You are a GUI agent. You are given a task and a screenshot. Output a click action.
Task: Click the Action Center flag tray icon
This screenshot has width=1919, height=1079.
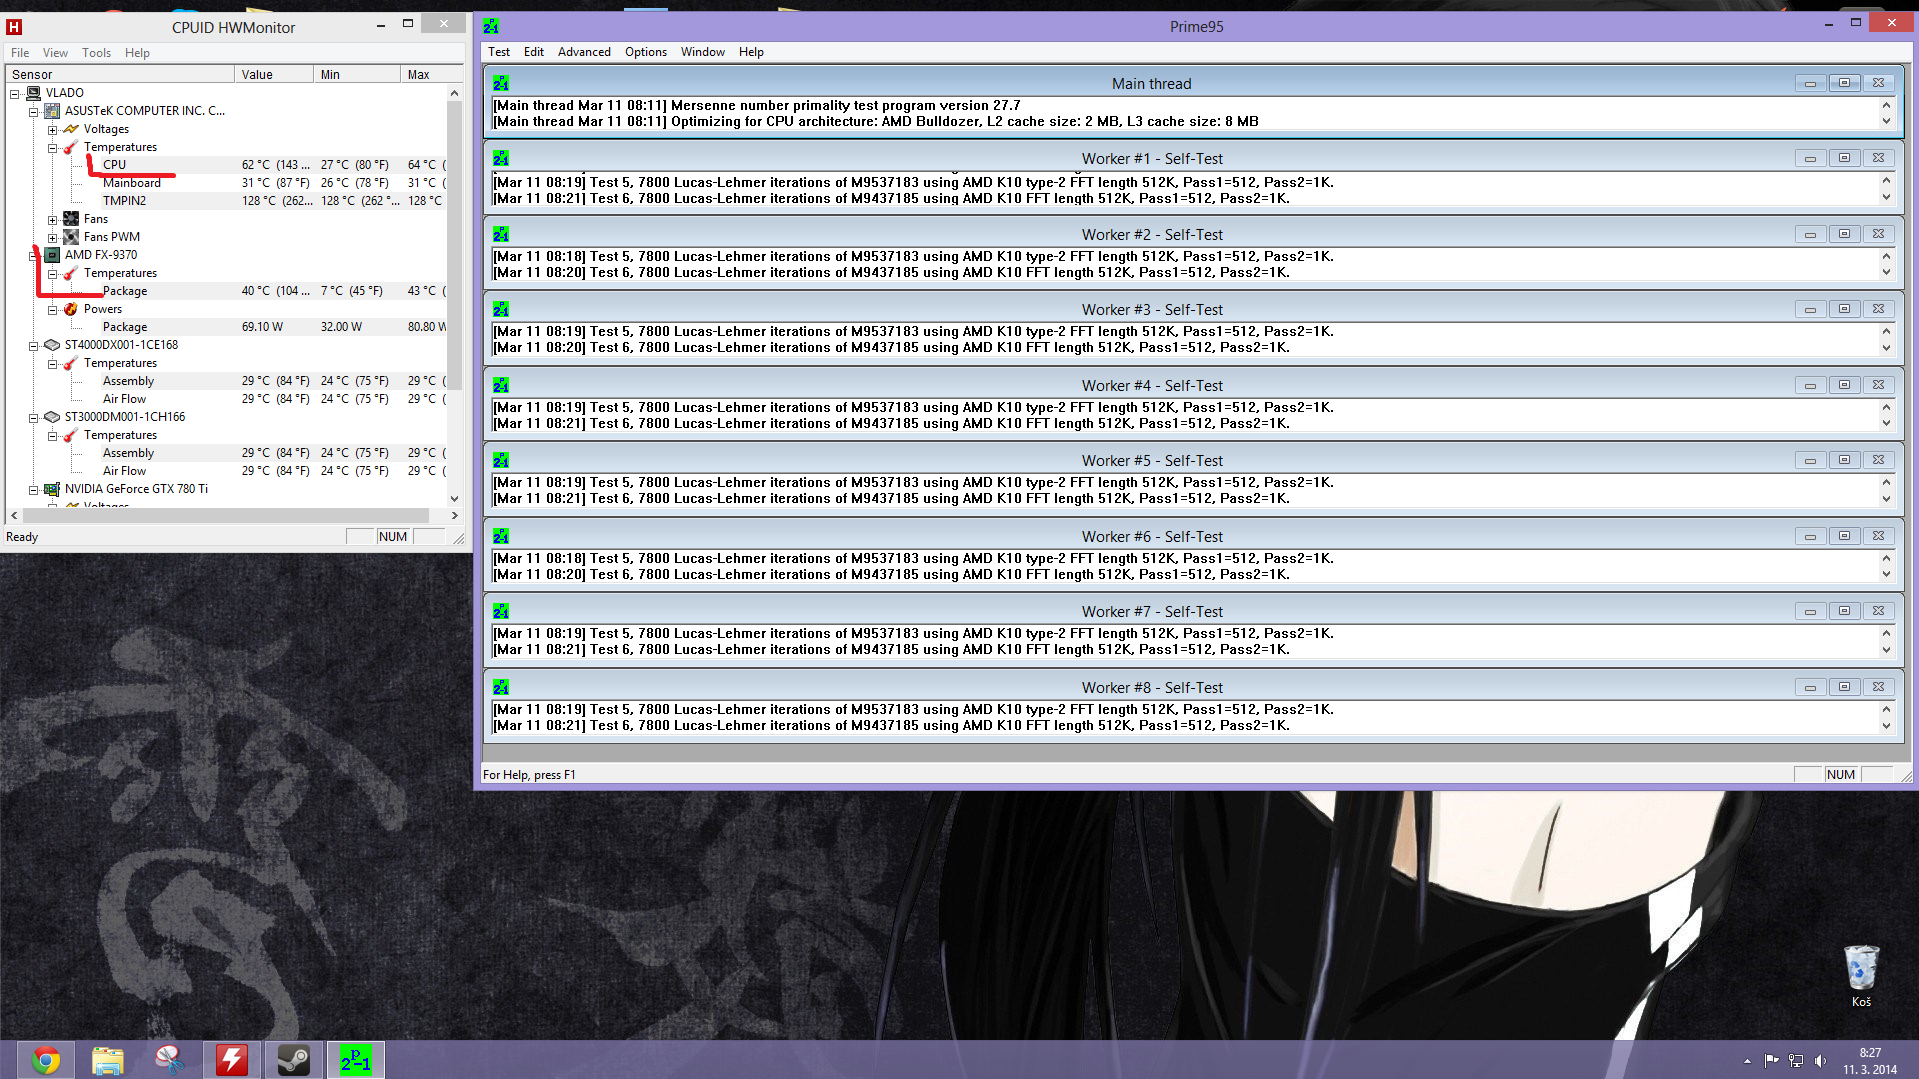1772,1061
